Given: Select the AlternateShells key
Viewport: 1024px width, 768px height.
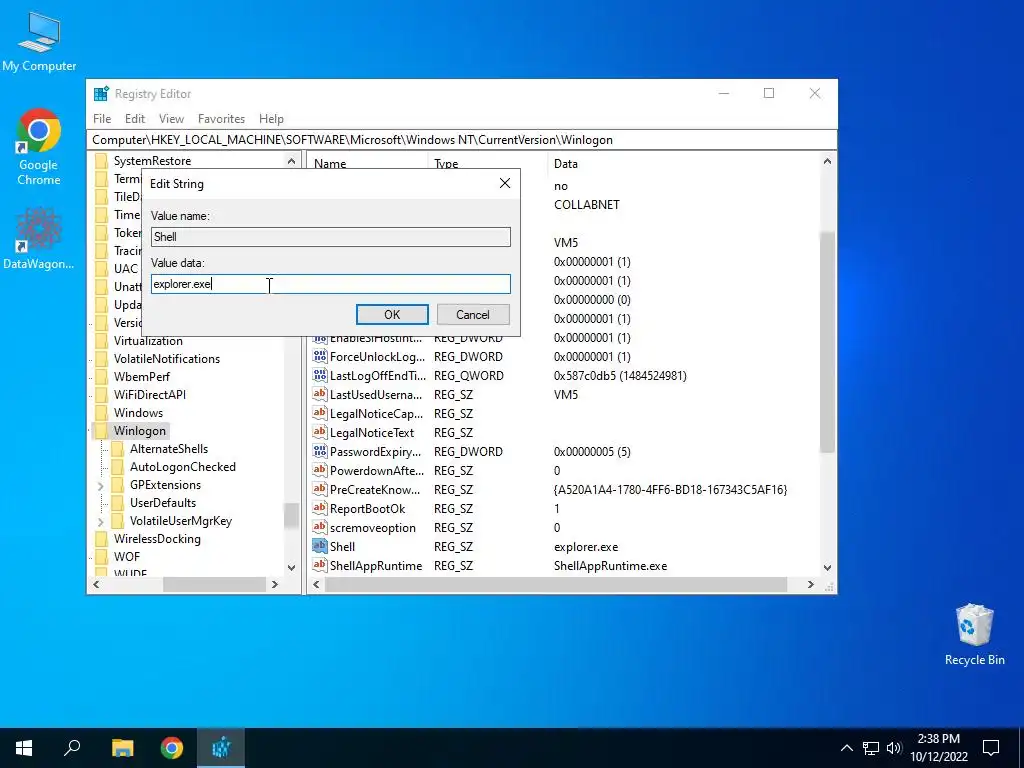Looking at the screenshot, I should pyautogui.click(x=168, y=449).
